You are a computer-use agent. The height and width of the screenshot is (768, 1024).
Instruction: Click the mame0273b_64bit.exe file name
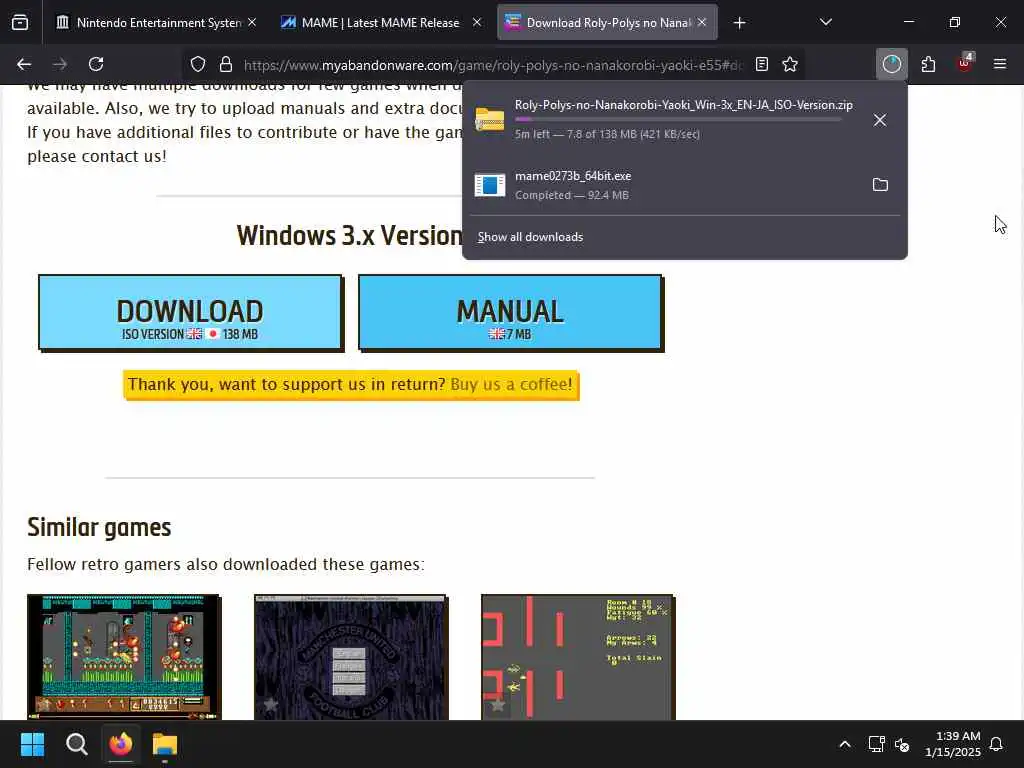(573, 176)
